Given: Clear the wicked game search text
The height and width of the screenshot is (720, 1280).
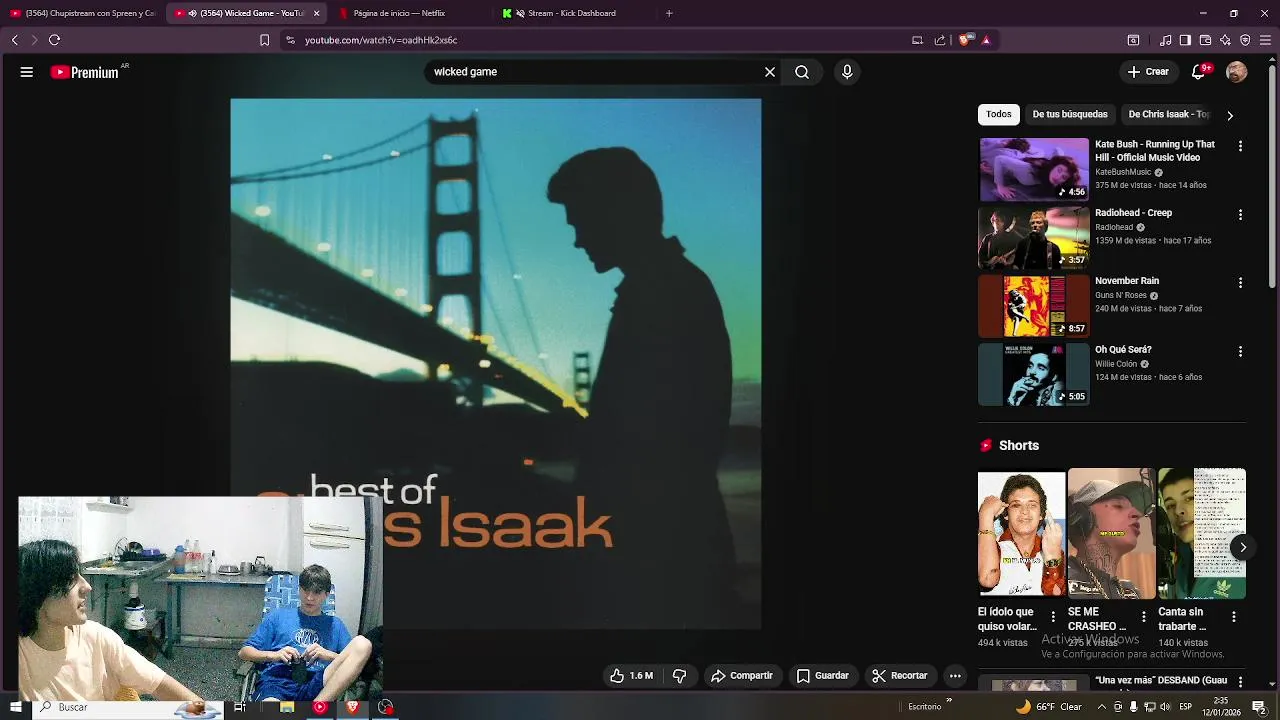Looking at the screenshot, I should (x=770, y=72).
